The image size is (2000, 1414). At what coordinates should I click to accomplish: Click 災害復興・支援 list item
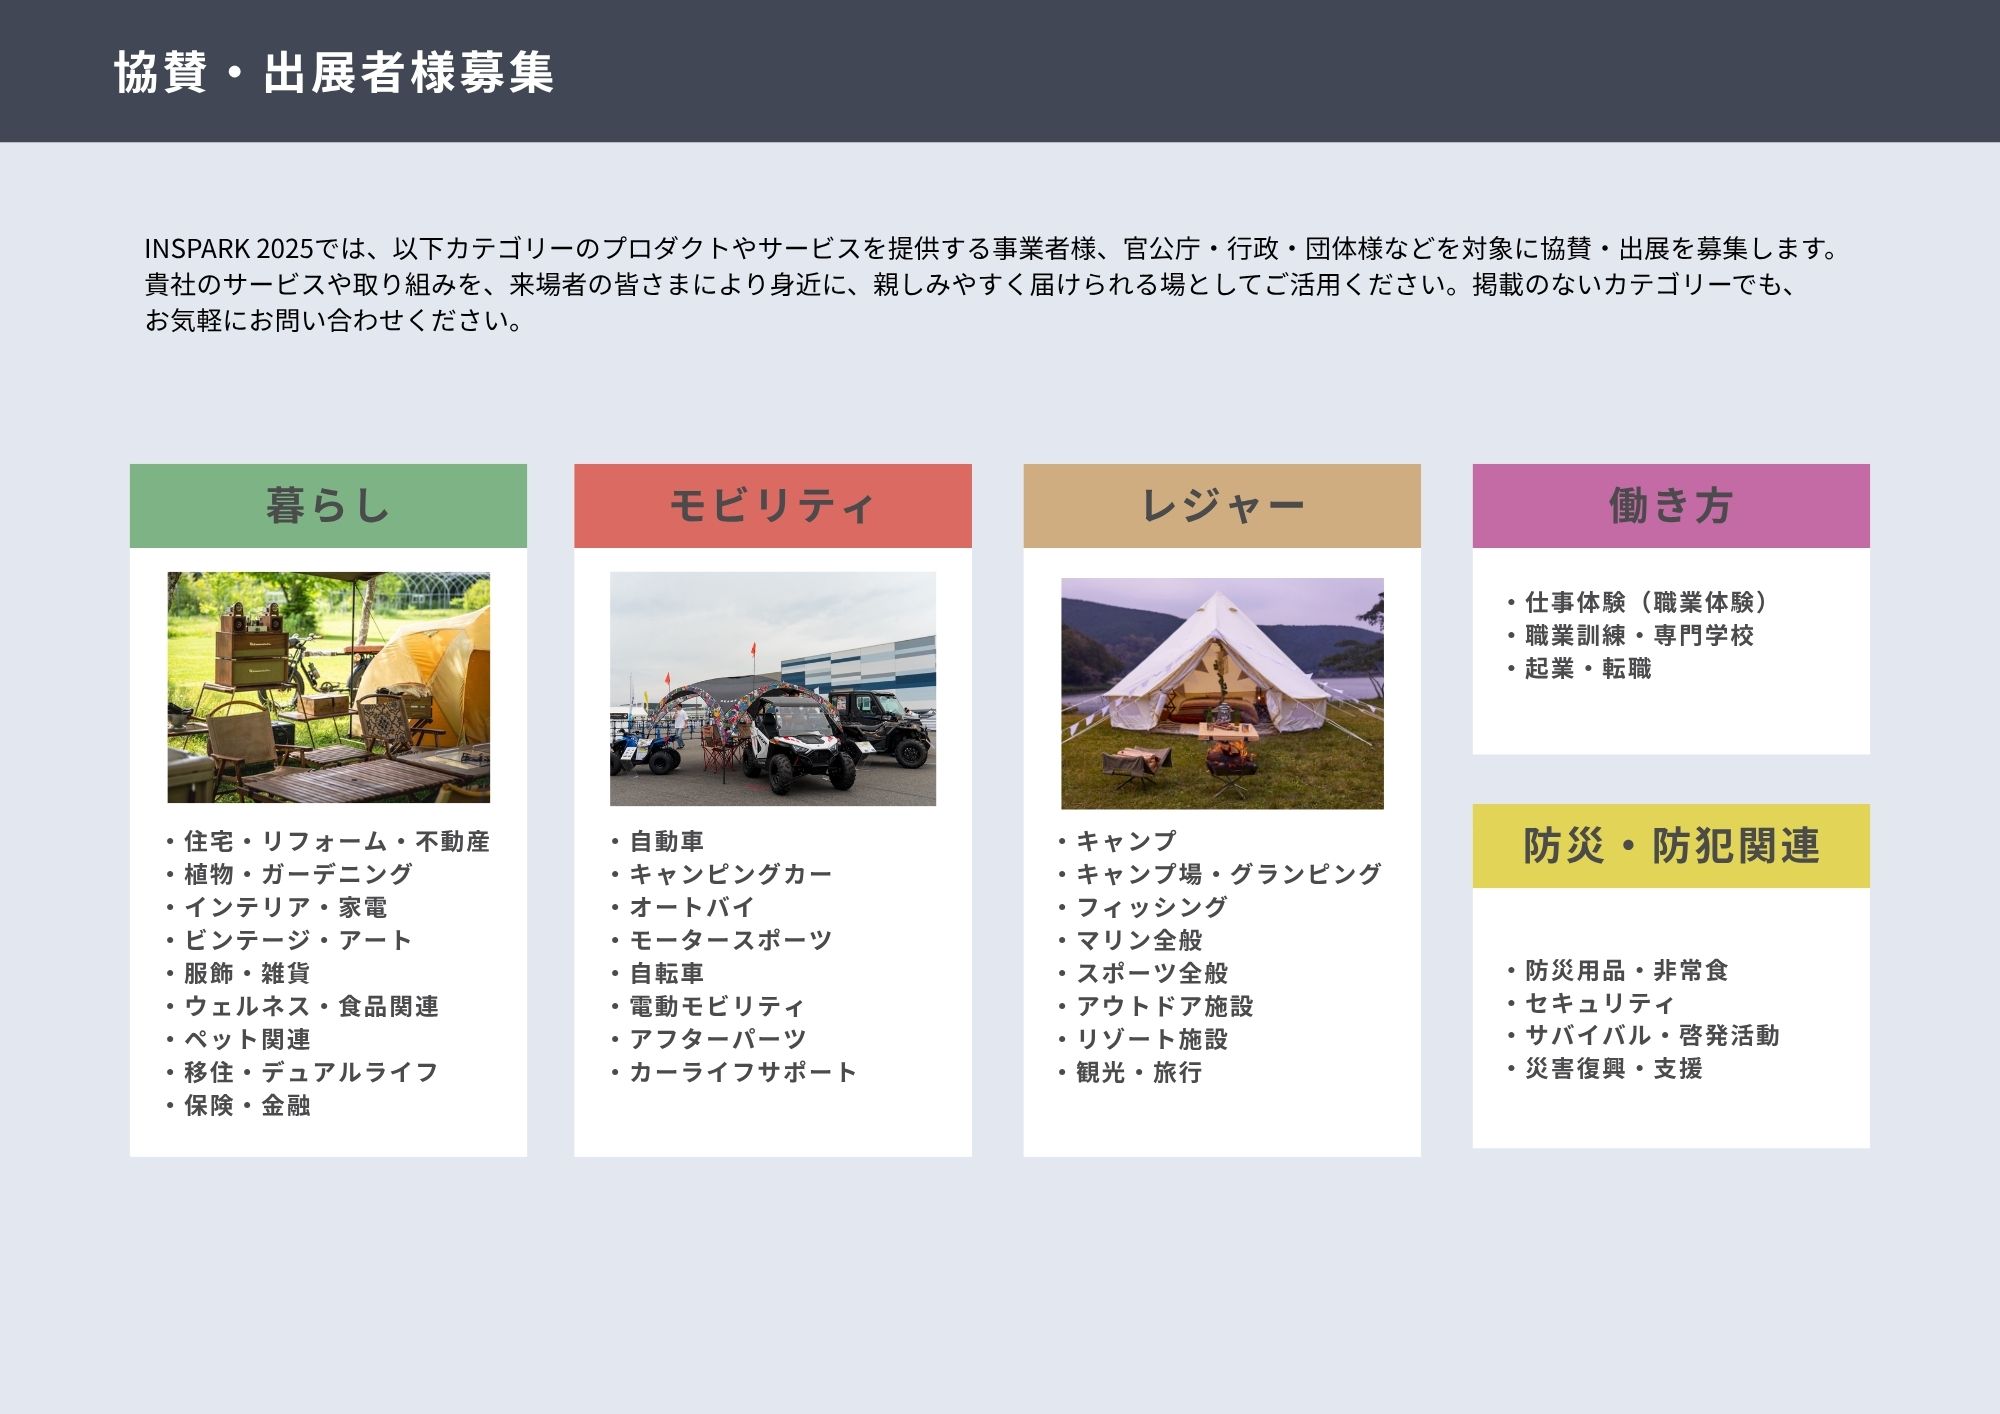click(x=1603, y=1068)
